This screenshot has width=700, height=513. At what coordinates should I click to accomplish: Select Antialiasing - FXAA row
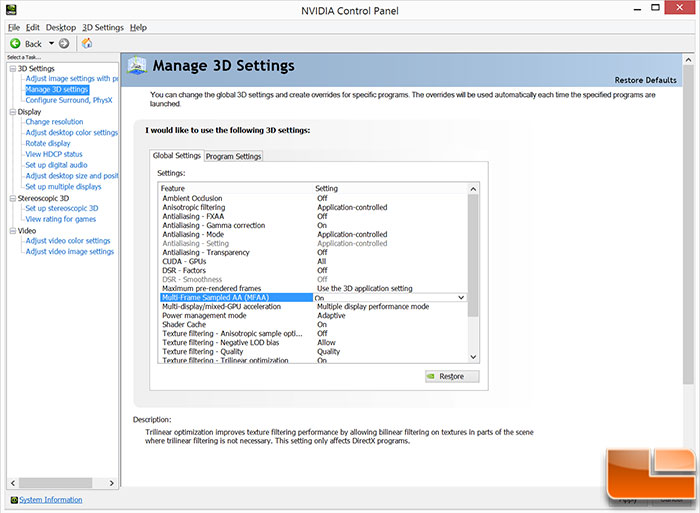314,216
